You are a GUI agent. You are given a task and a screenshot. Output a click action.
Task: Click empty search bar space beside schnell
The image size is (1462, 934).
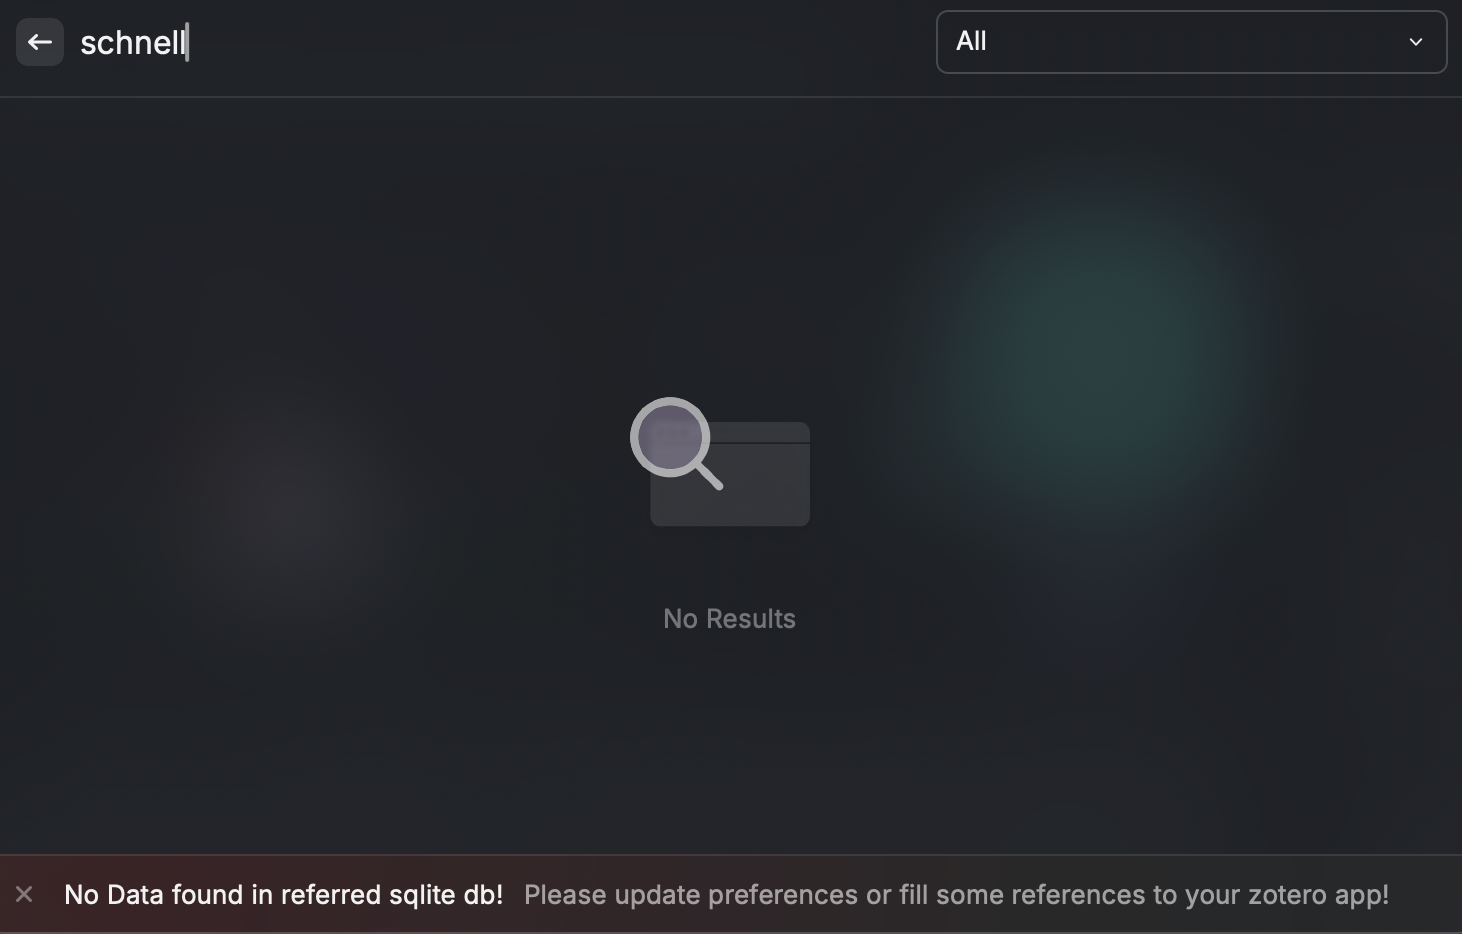pos(550,42)
